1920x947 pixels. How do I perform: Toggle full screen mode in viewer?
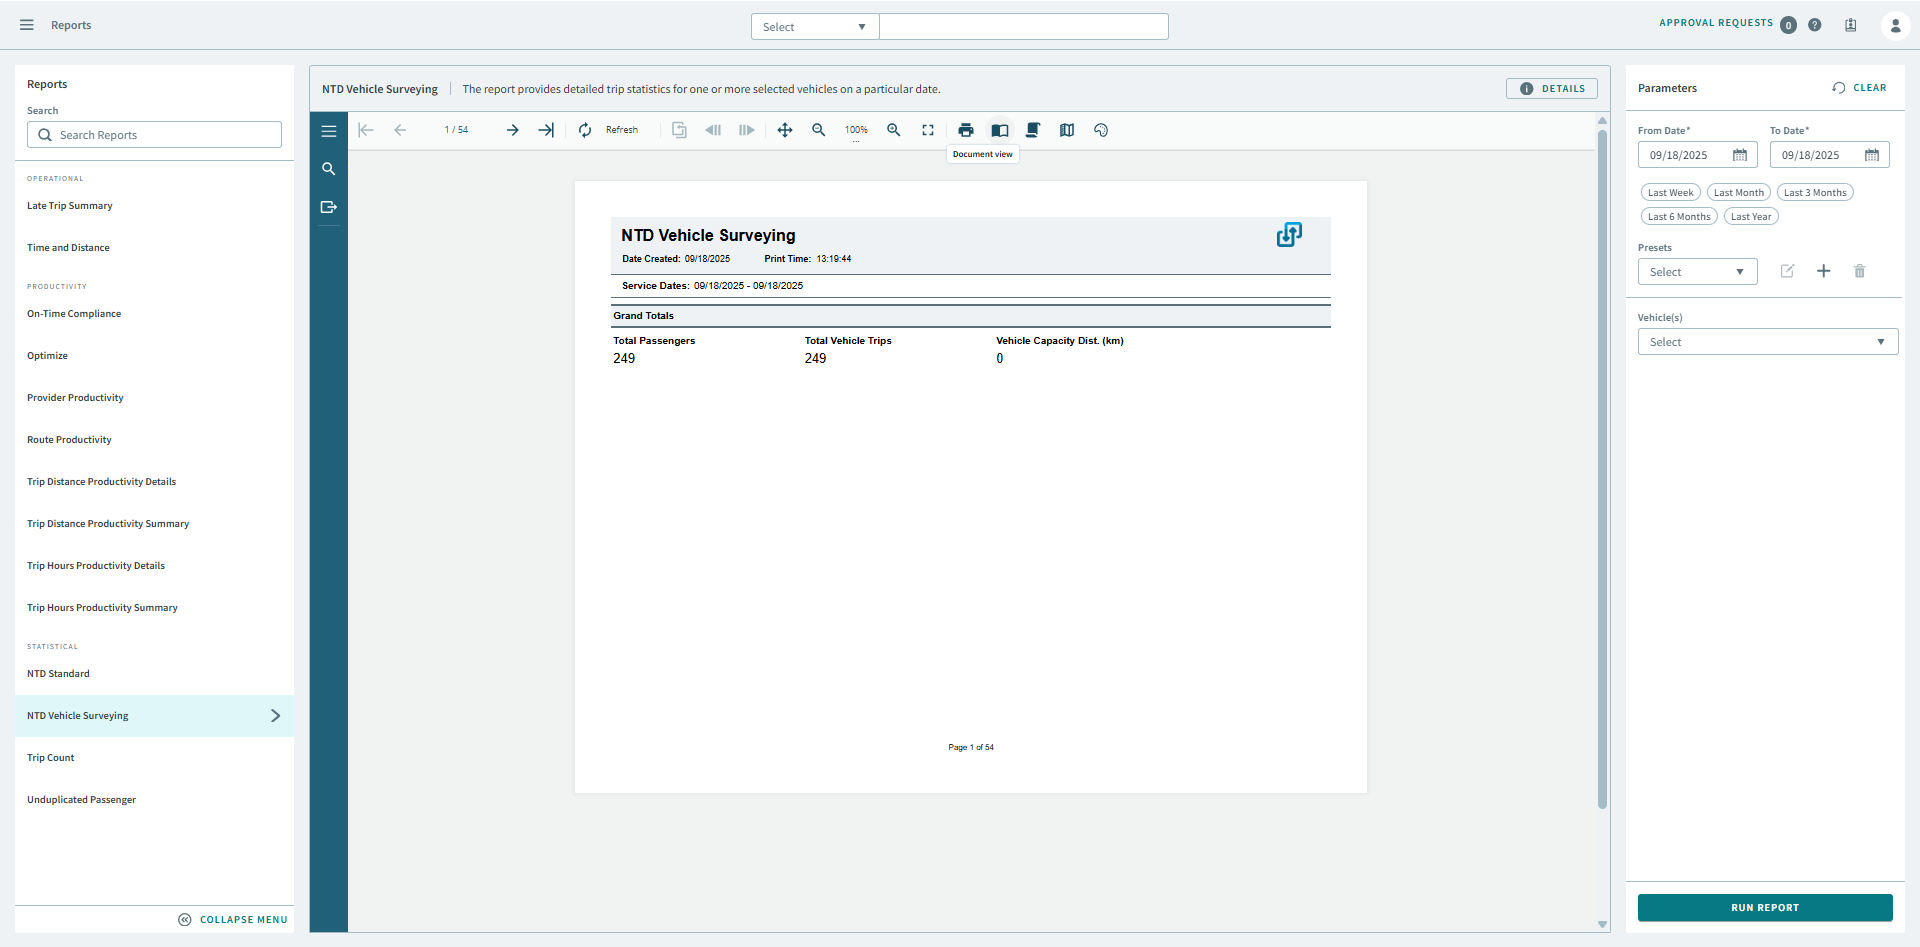coord(928,130)
